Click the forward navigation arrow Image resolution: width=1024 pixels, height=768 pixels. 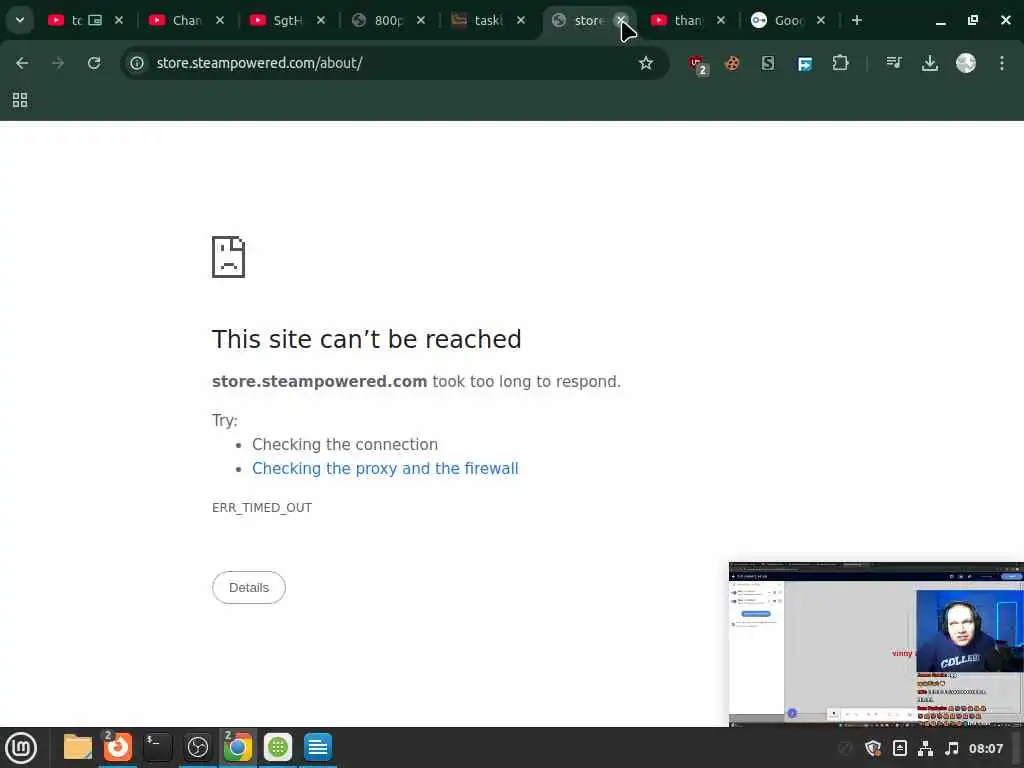pyautogui.click(x=58, y=63)
